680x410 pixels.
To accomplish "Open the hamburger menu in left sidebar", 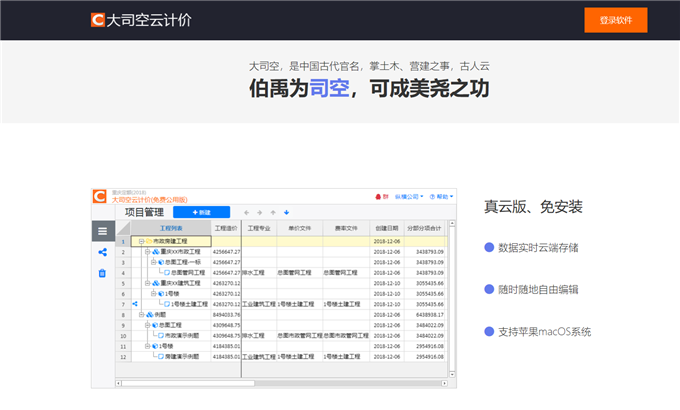I will [102, 230].
